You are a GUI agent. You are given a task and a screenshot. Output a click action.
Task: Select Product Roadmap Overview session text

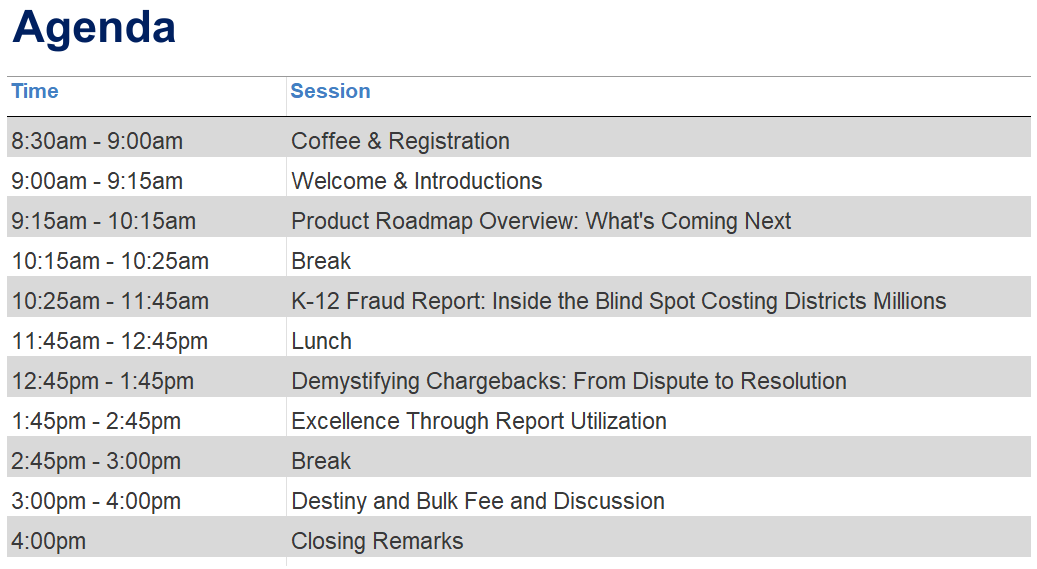point(541,221)
